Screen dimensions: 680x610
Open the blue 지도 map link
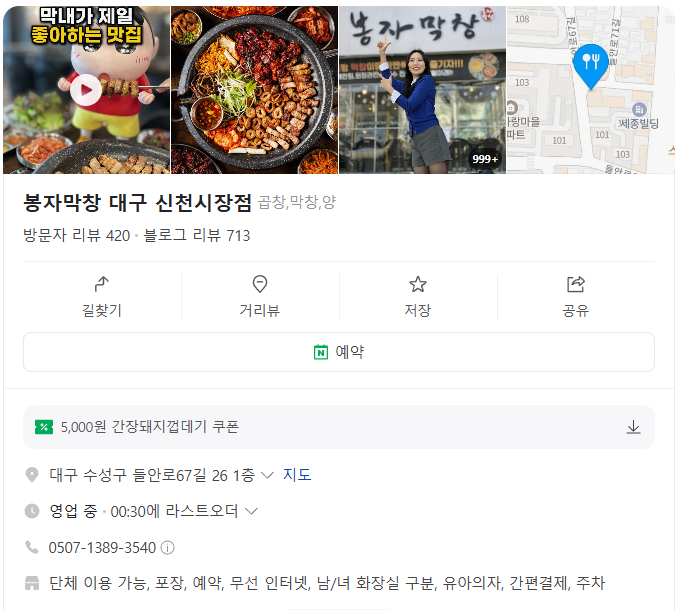[297, 475]
